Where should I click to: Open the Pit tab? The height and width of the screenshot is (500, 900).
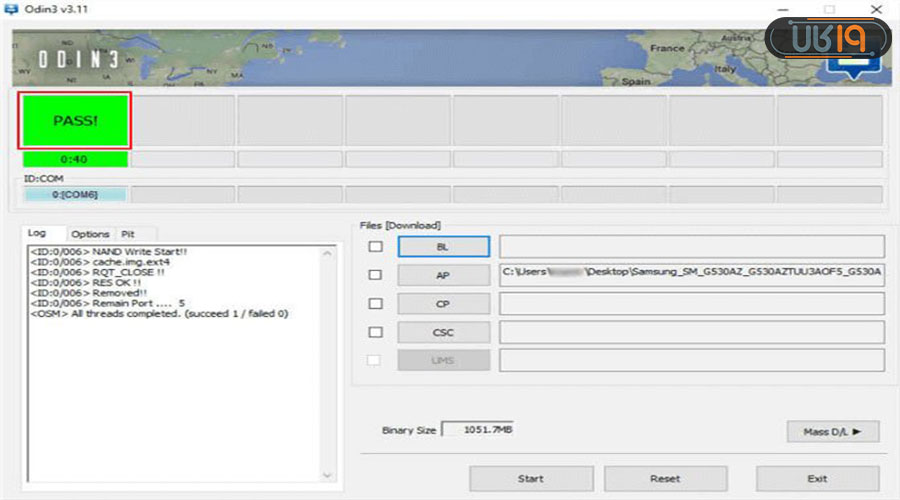[128, 234]
